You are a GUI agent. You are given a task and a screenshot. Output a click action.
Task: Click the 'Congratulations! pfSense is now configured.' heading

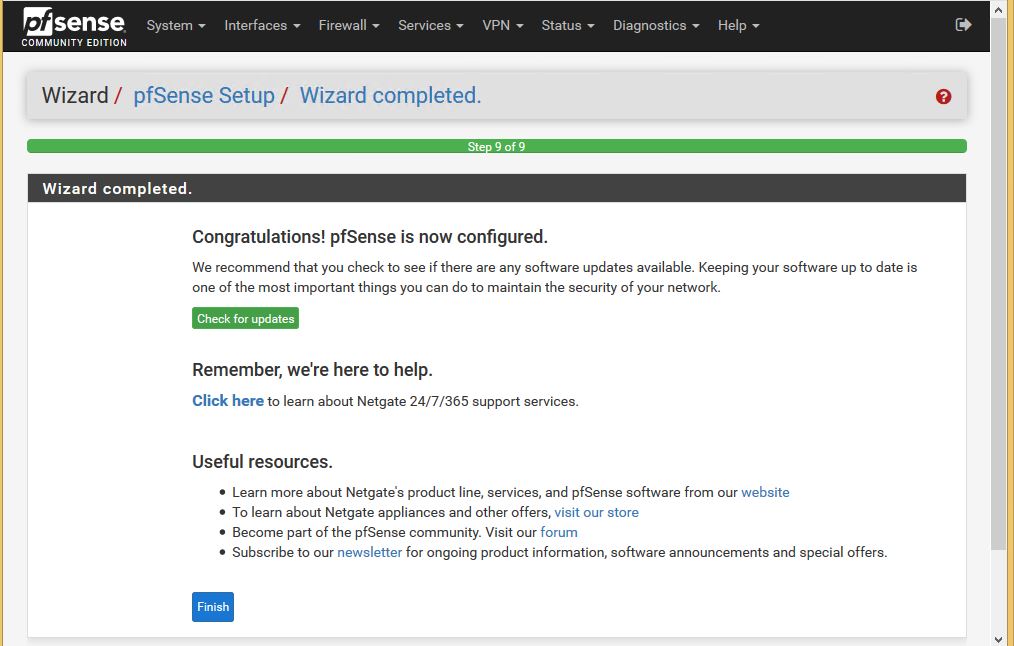370,237
